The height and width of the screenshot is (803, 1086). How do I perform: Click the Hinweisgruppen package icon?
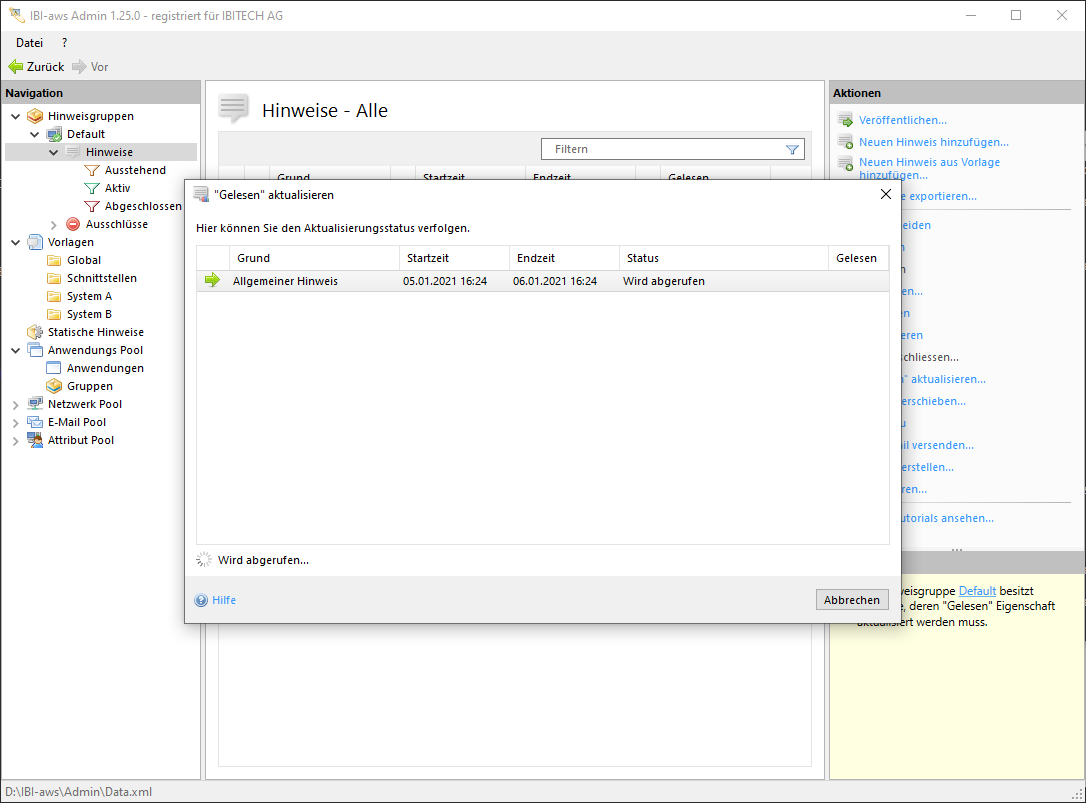[35, 116]
